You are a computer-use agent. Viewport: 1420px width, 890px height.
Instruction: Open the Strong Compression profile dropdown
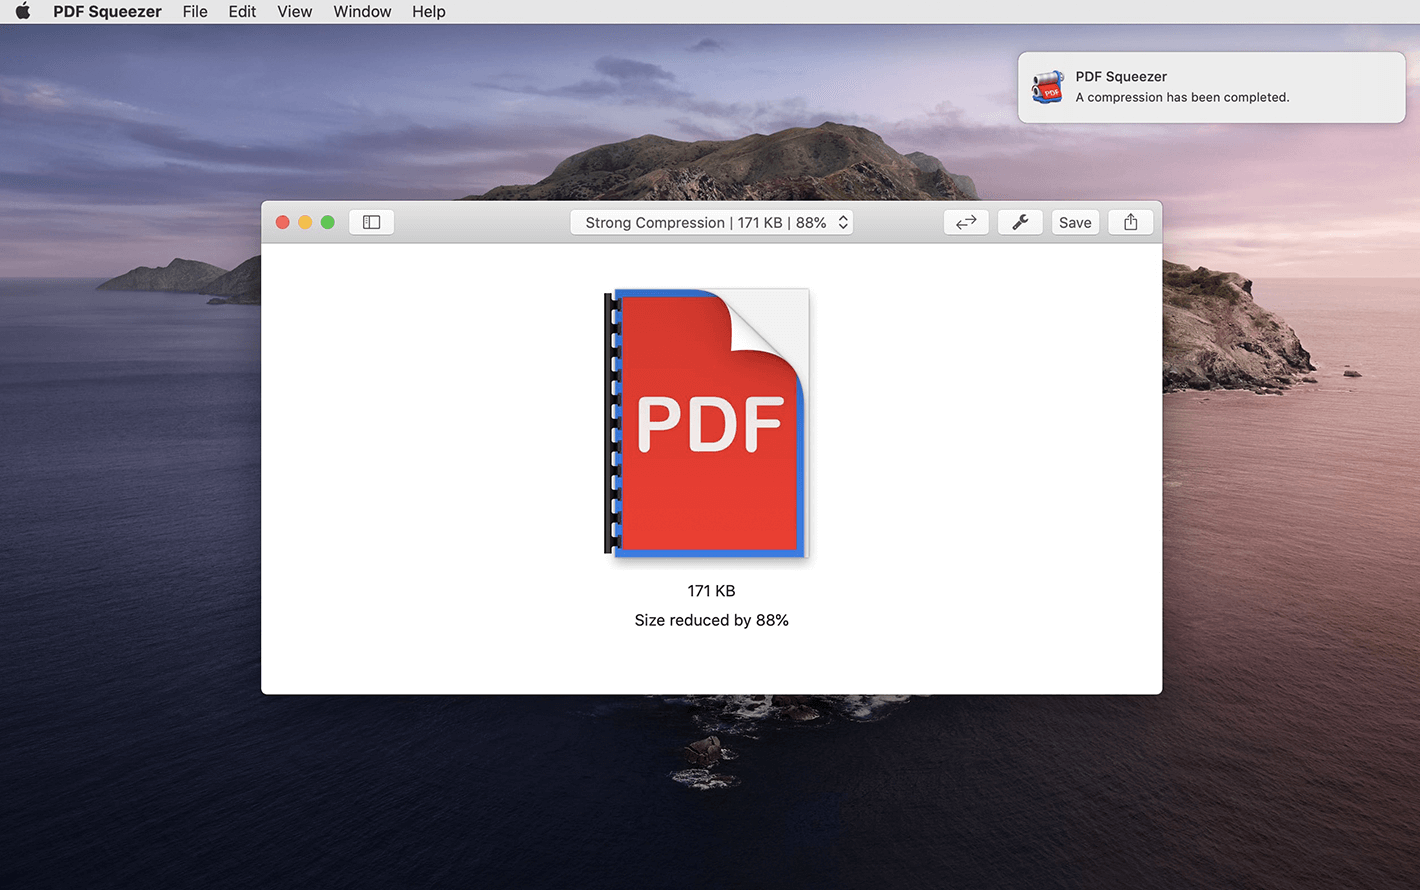pyautogui.click(x=711, y=222)
